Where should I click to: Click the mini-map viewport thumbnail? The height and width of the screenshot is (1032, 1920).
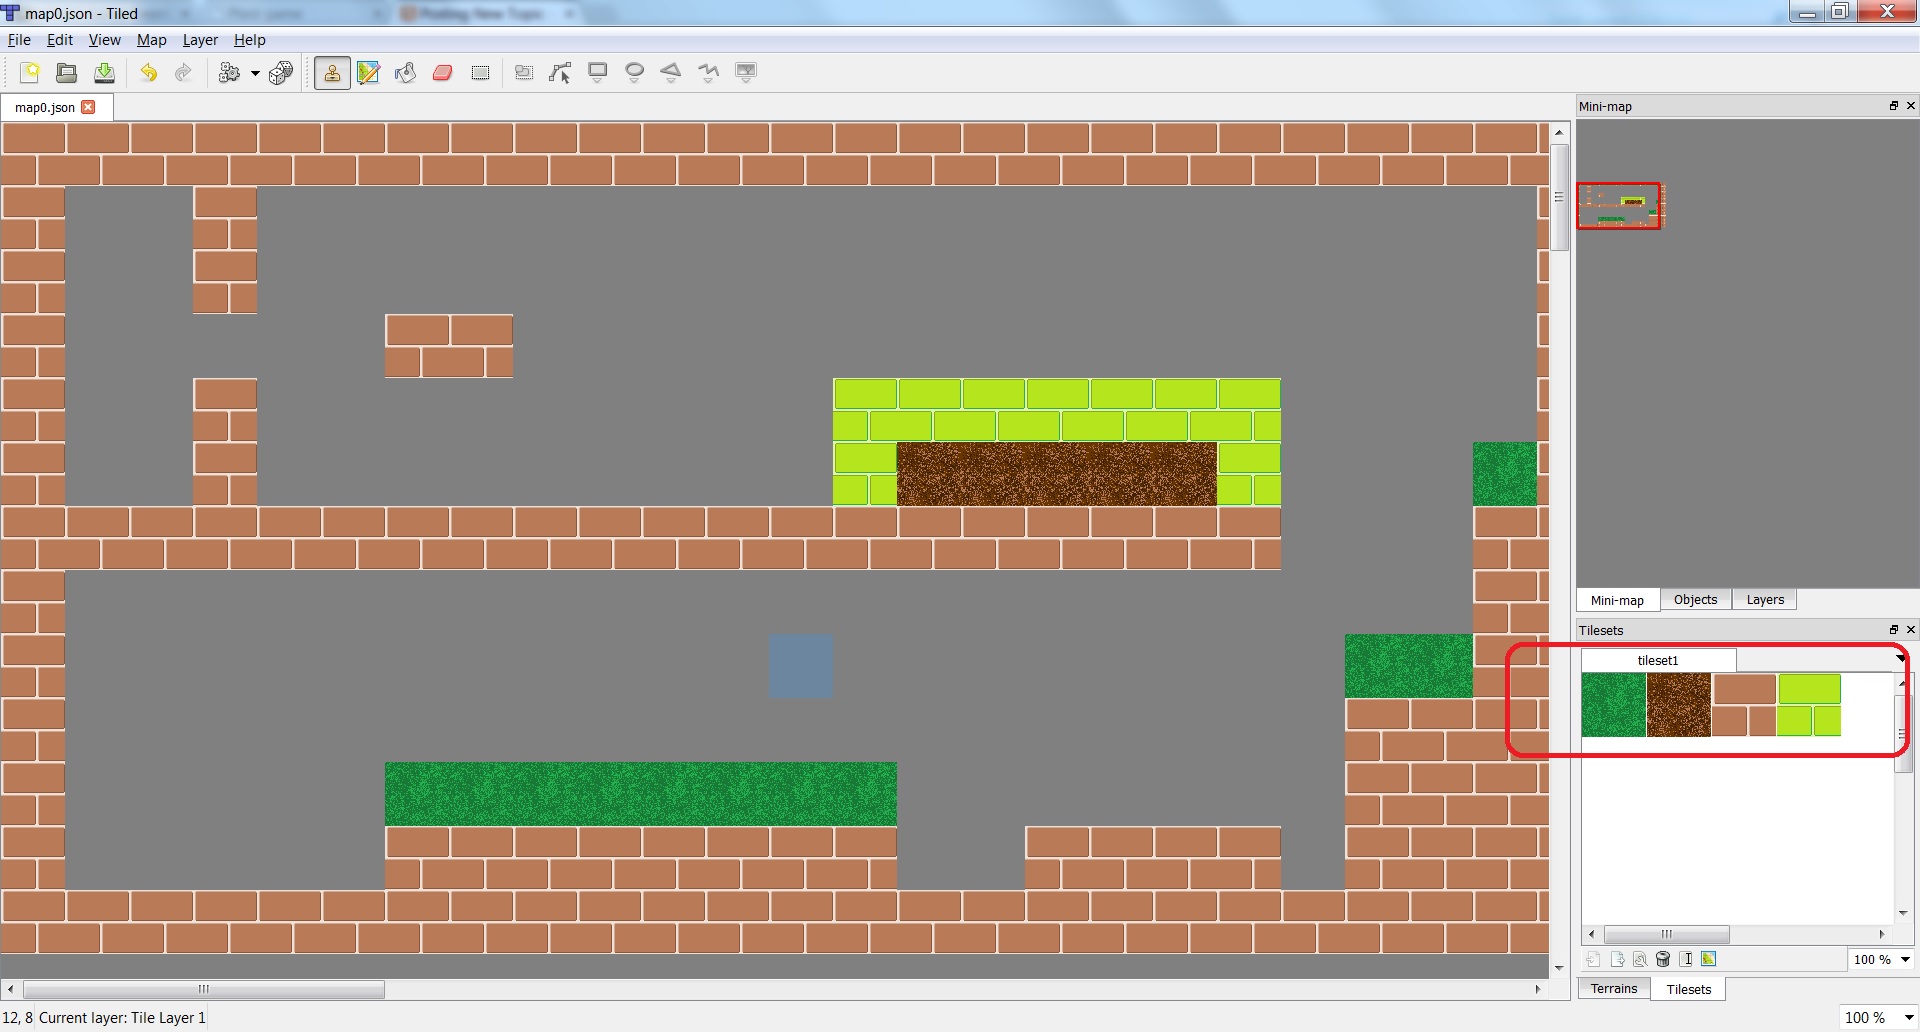(x=1619, y=206)
